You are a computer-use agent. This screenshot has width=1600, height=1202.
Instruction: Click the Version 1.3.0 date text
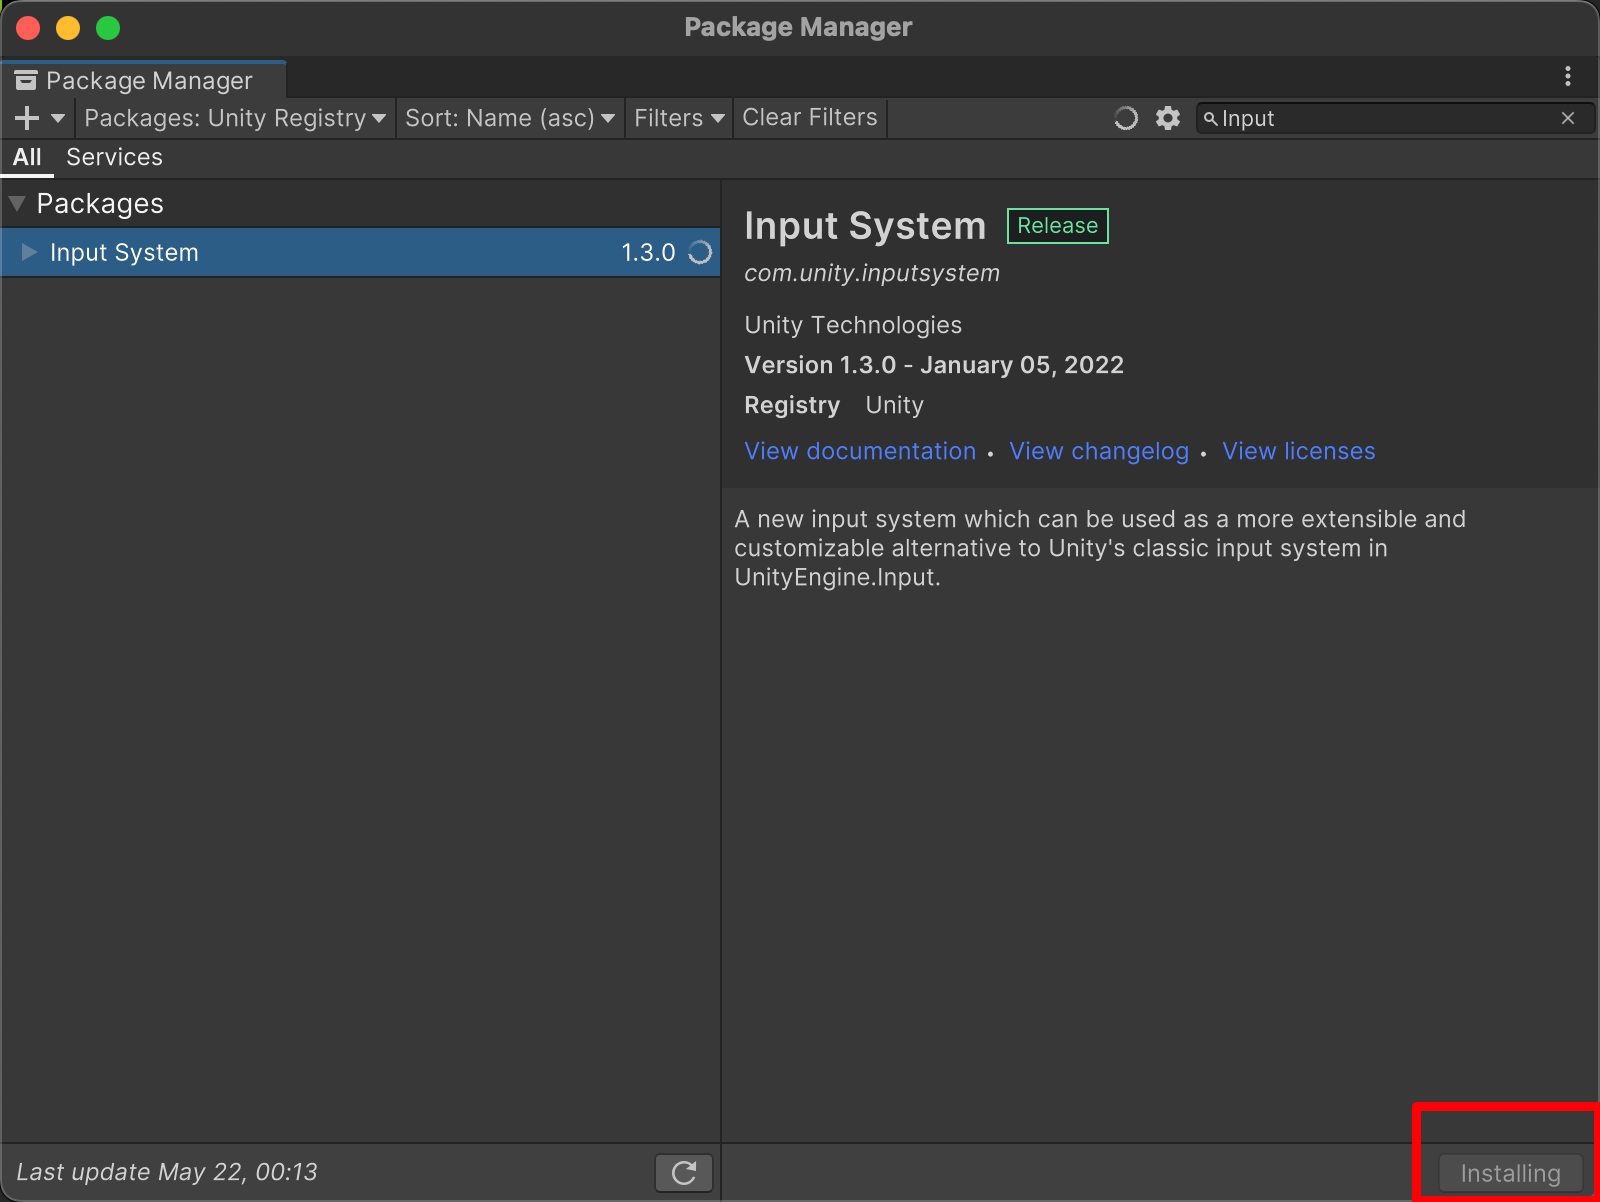pyautogui.click(x=934, y=365)
